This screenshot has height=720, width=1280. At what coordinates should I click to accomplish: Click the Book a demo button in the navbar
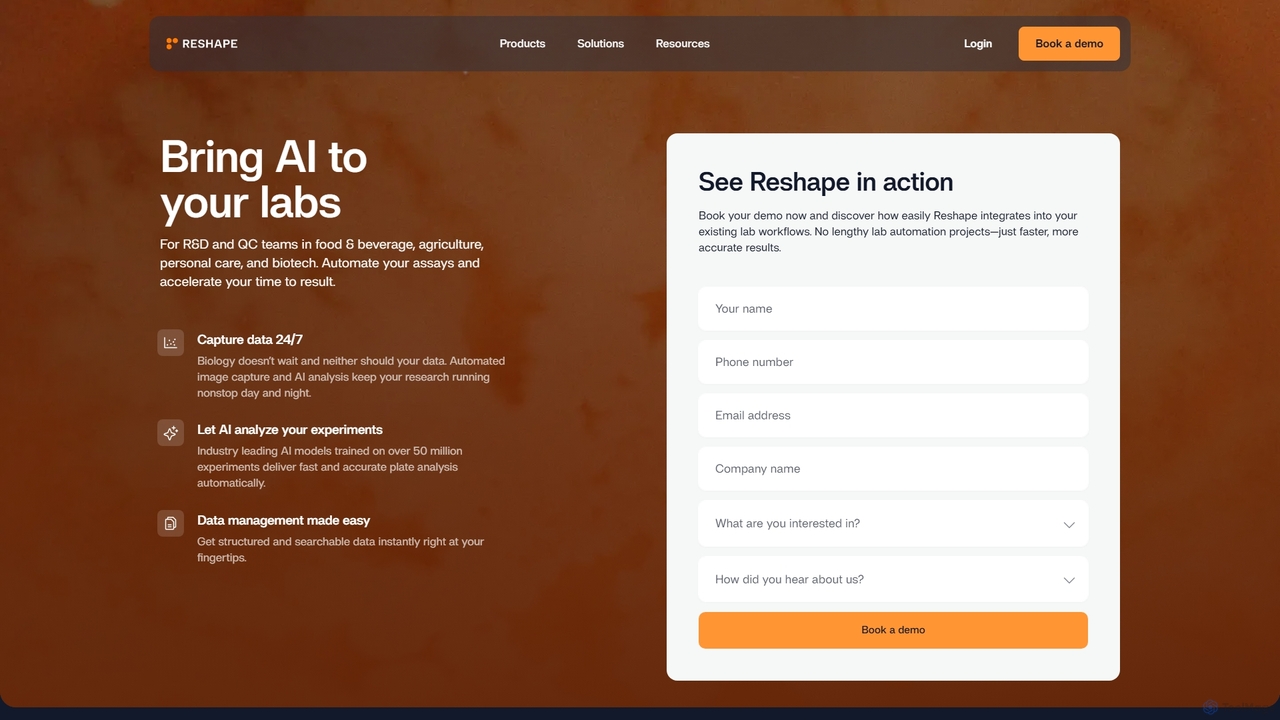pos(1069,44)
